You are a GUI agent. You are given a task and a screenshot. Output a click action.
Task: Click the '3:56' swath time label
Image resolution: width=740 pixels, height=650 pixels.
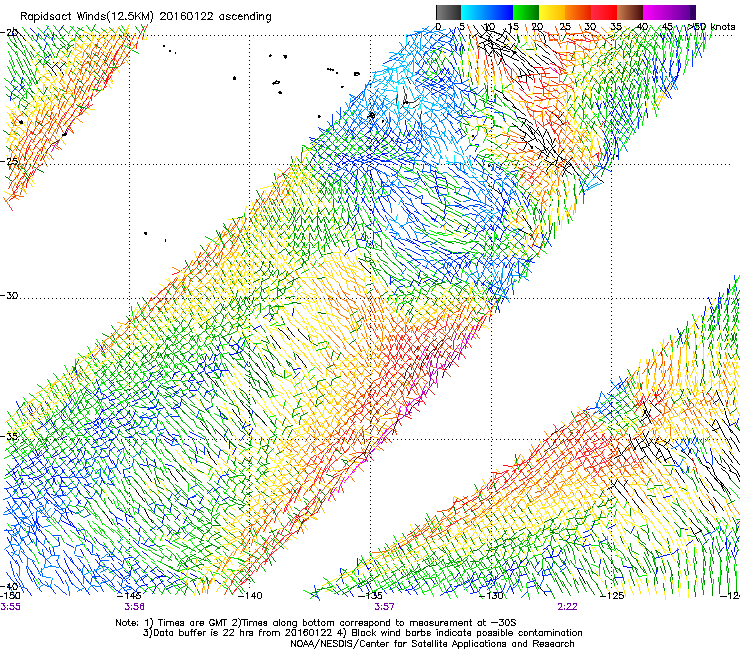[135, 607]
